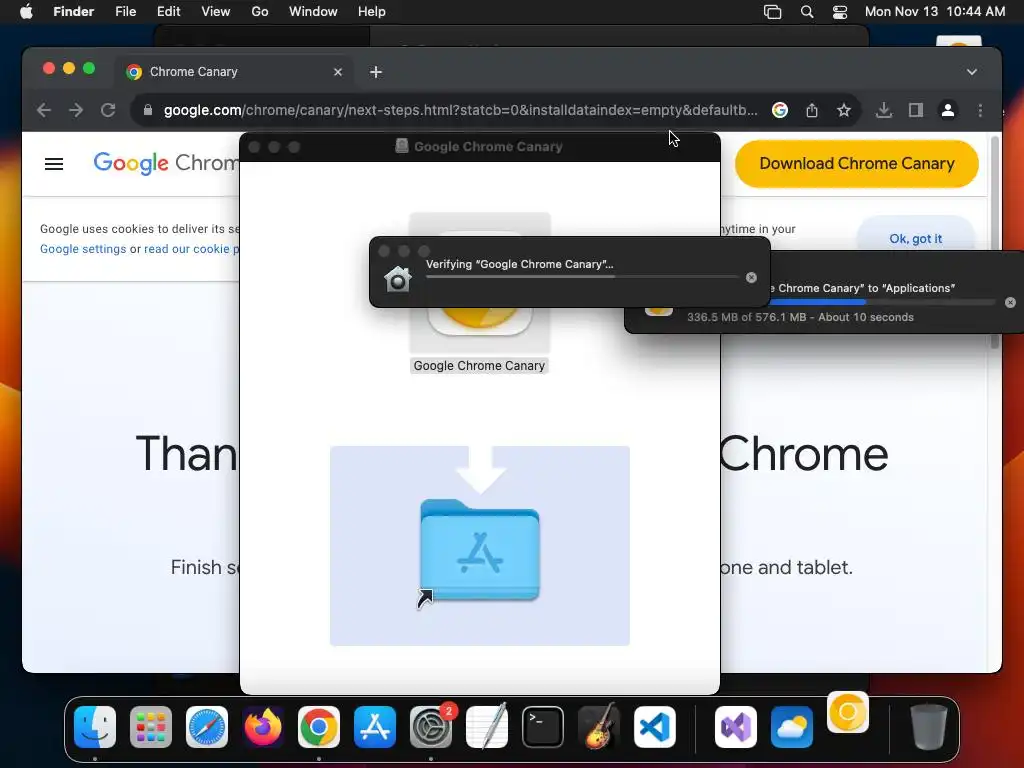Open Firefox from the Dock
The width and height of the screenshot is (1024, 768).
(263, 727)
